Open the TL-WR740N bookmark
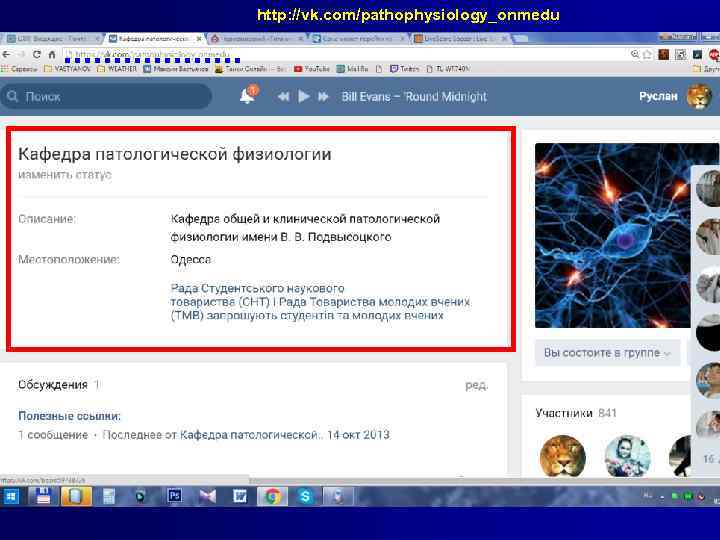The height and width of the screenshot is (540, 720). pos(448,69)
